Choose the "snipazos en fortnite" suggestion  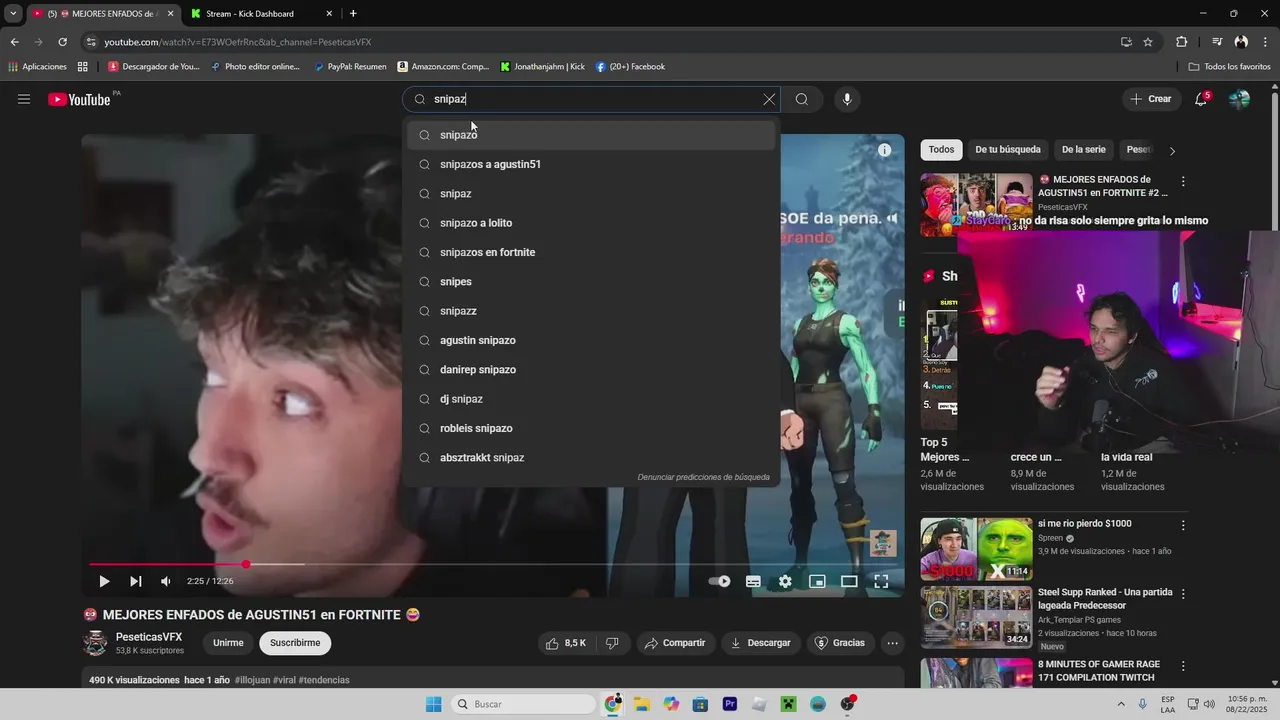pos(591,252)
